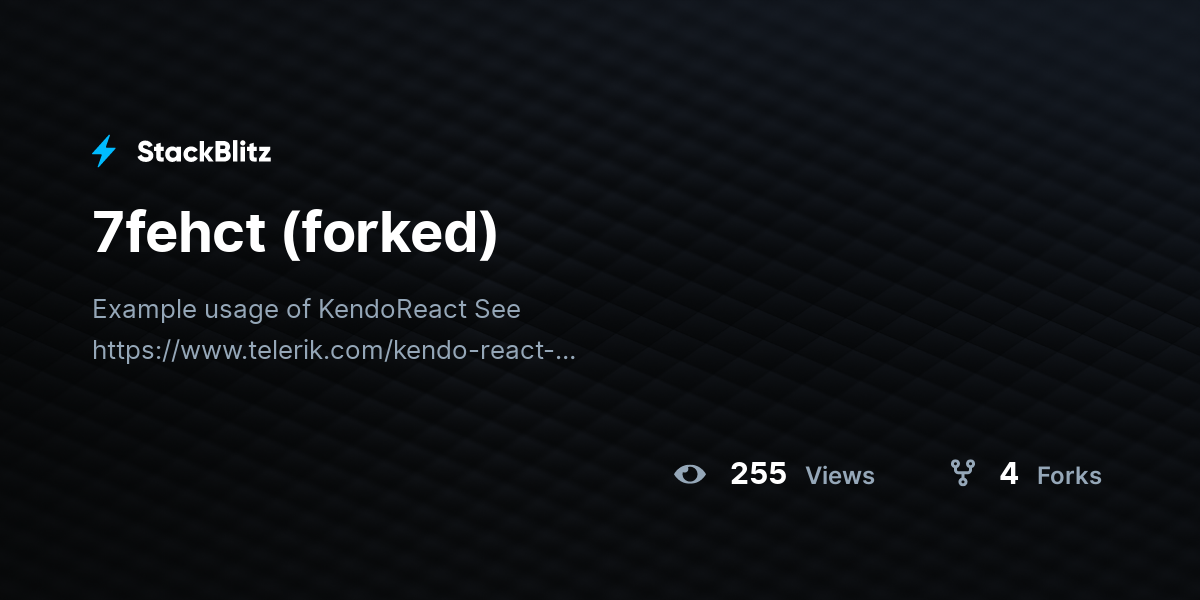Click the word (forked) in the title
This screenshot has width=1200, height=600.
[x=390, y=233]
